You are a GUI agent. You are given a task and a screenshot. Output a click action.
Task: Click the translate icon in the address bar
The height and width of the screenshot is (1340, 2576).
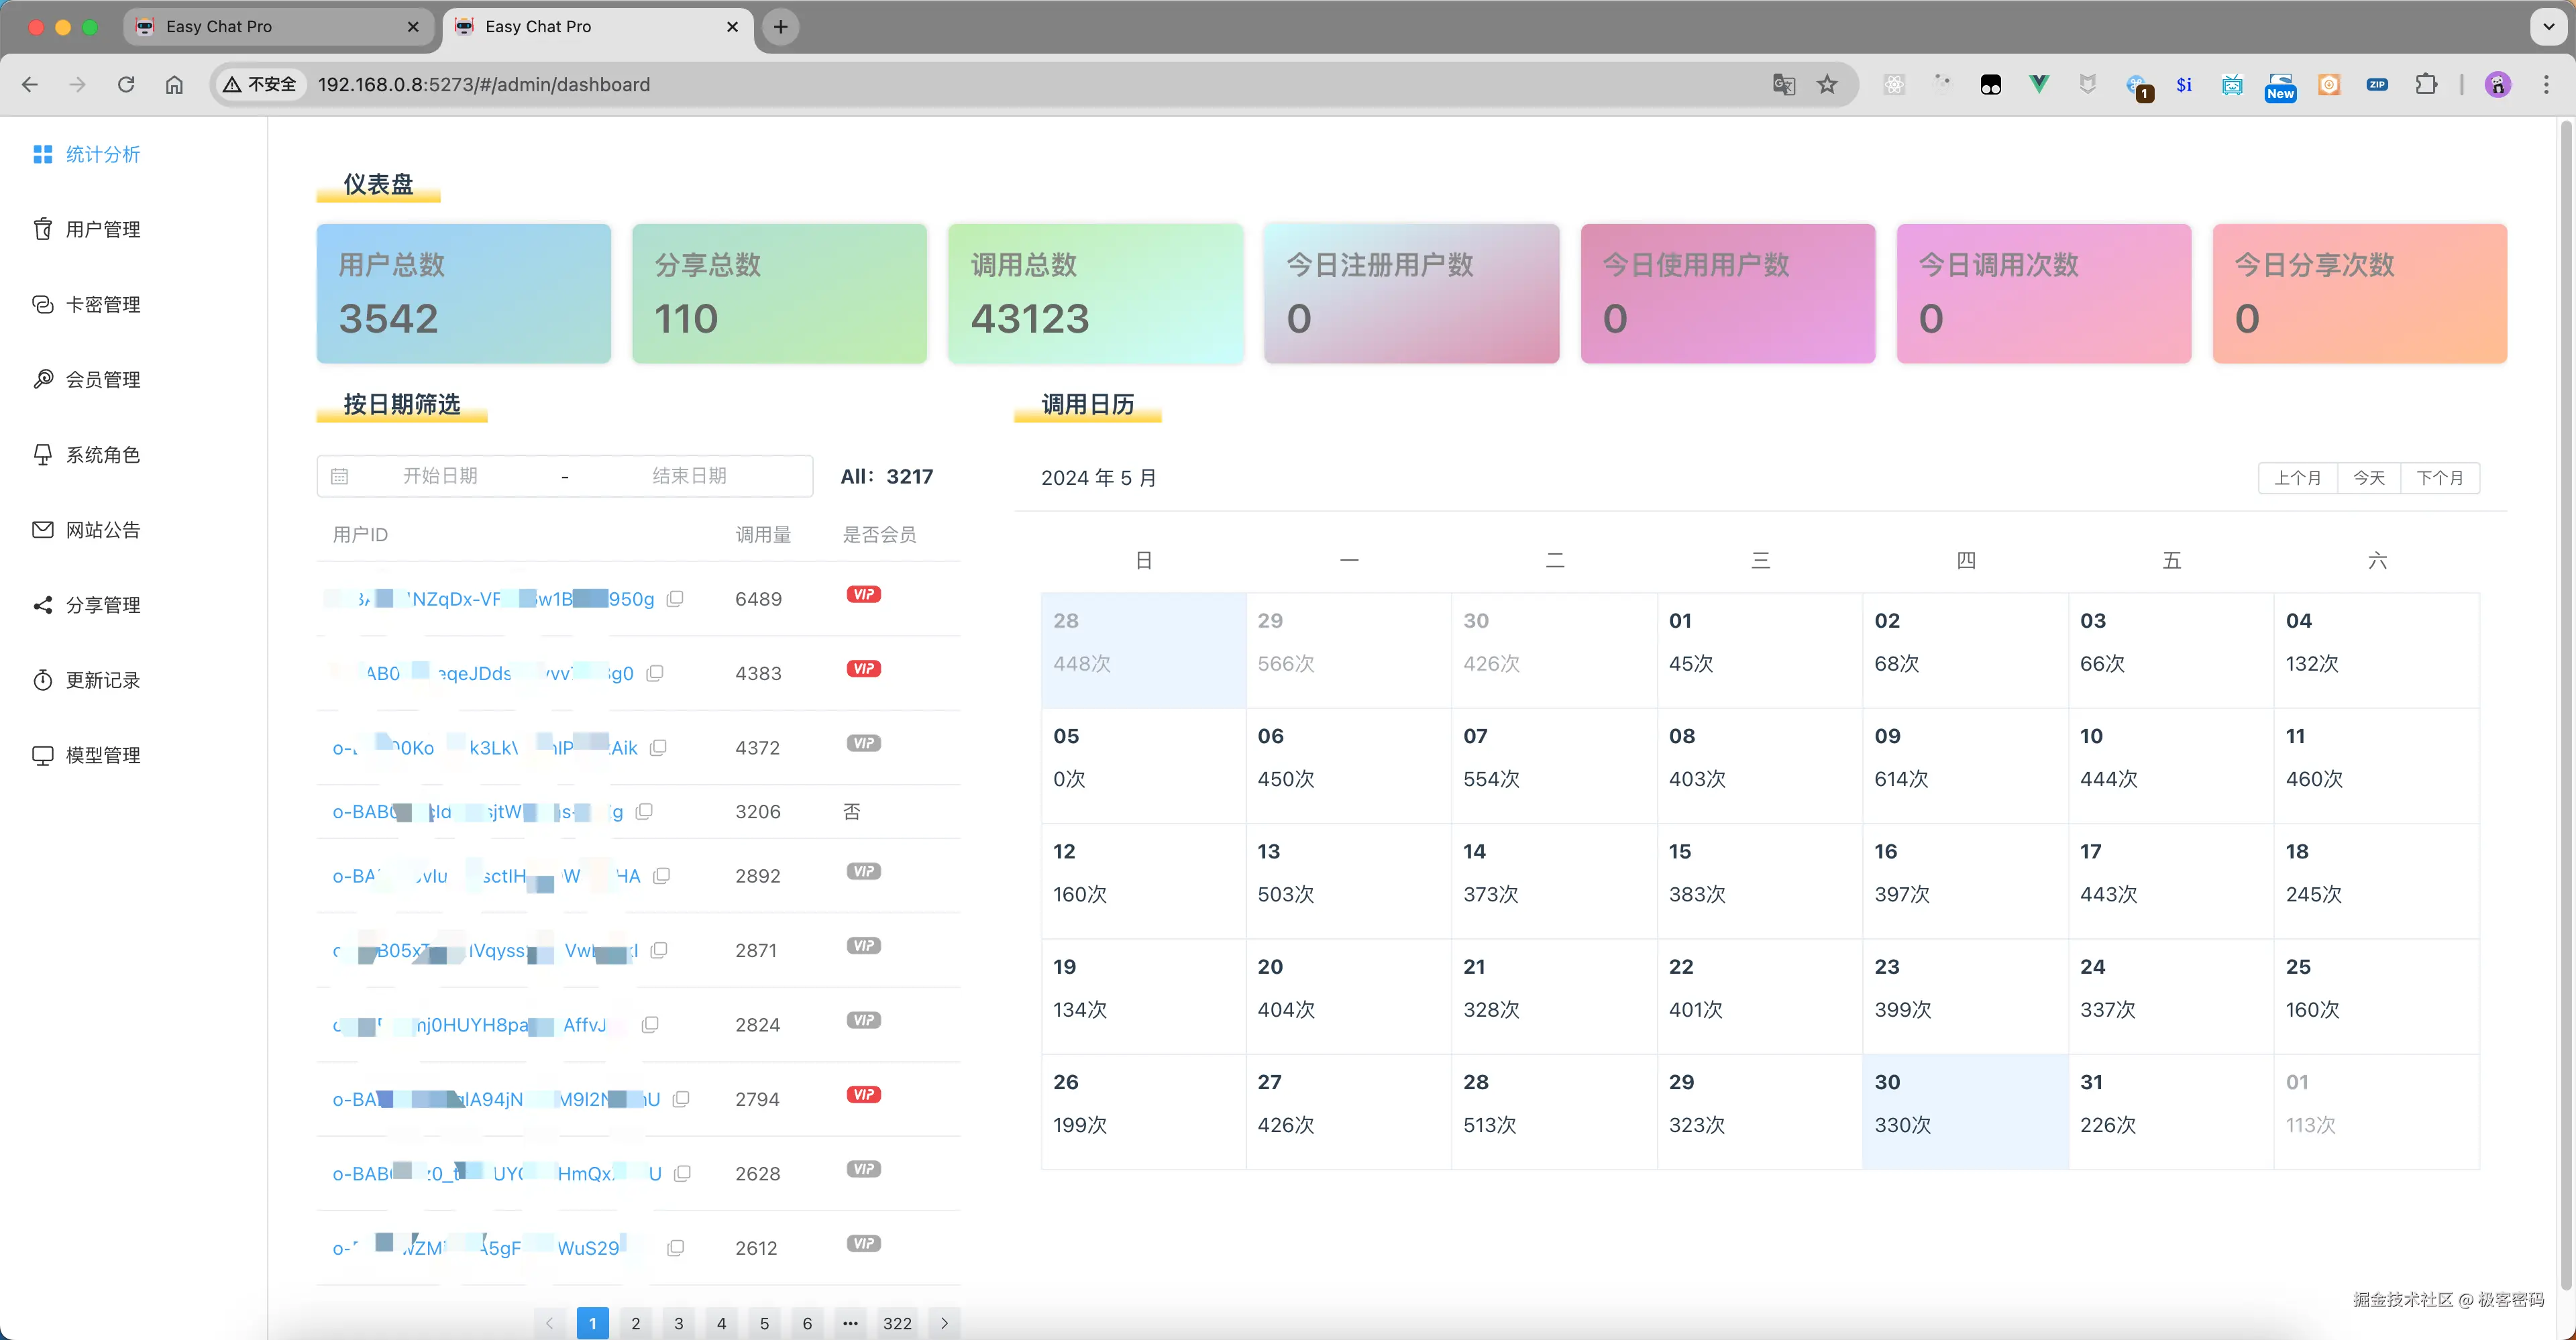tap(1782, 84)
